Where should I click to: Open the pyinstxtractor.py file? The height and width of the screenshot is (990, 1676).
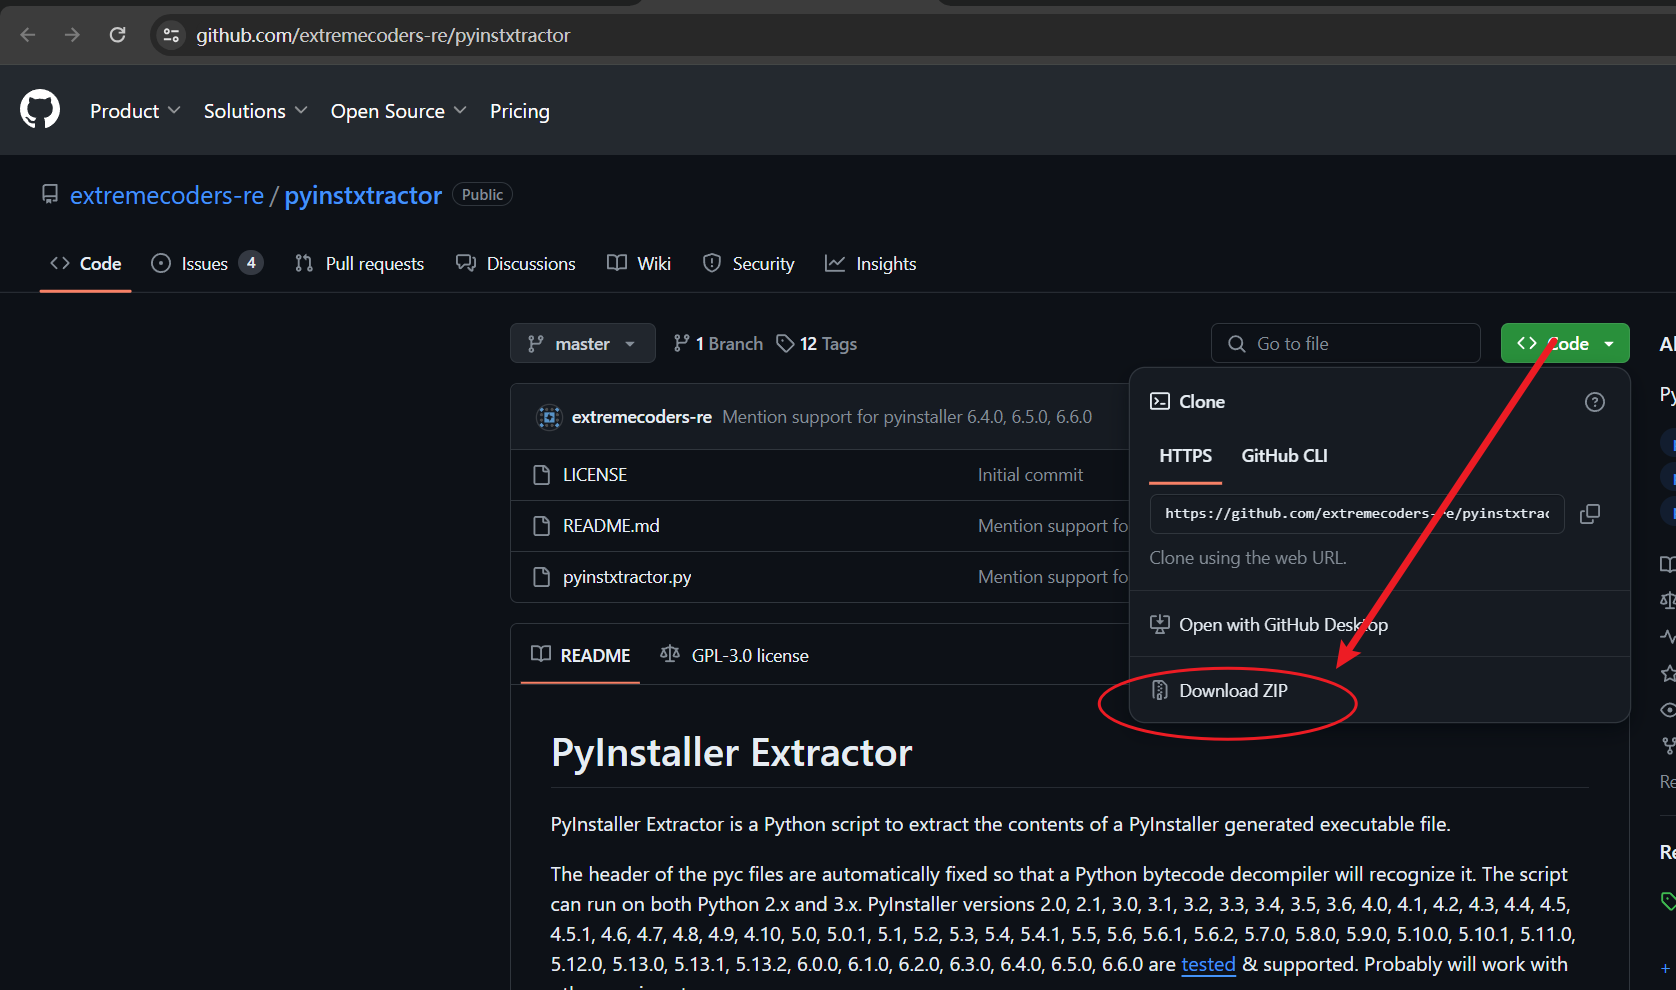click(627, 577)
